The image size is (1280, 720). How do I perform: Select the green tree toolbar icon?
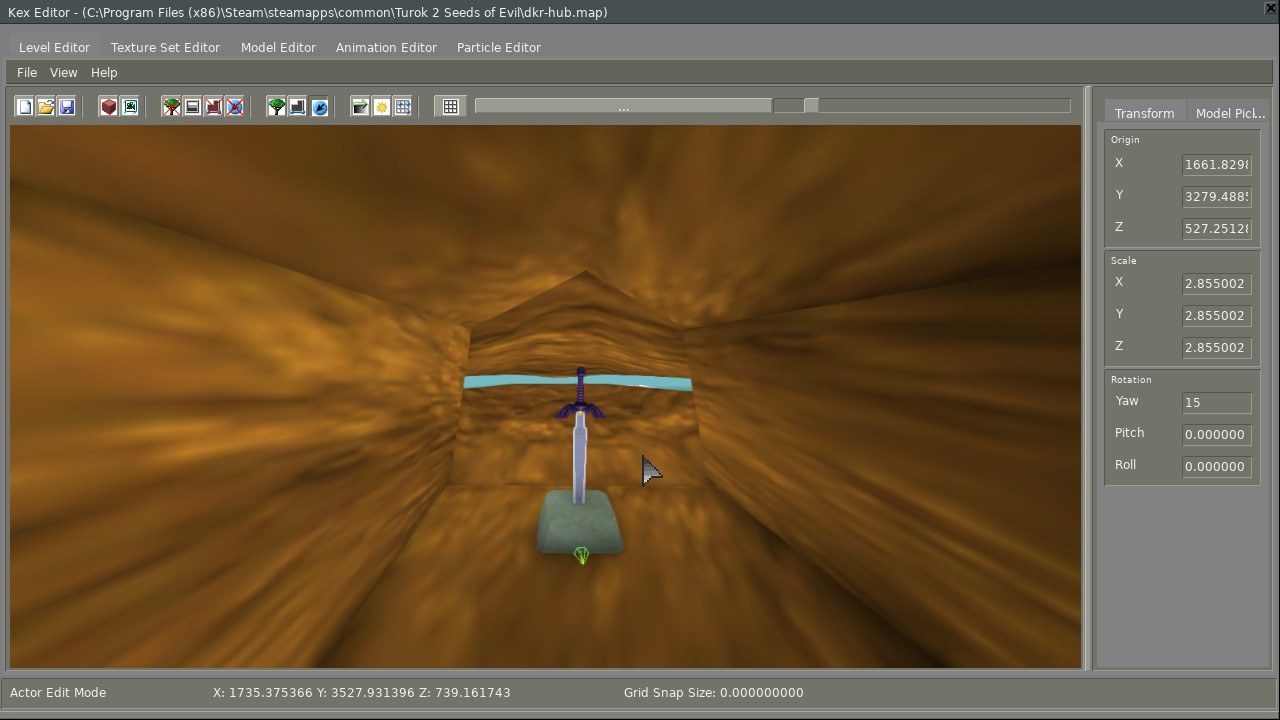277,106
